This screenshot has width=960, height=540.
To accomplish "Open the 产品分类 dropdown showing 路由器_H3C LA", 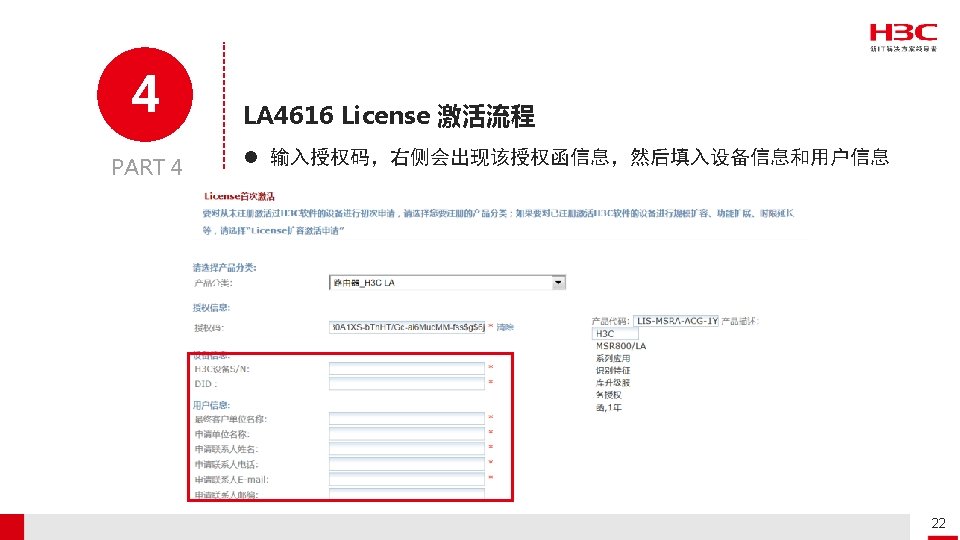I will click(x=447, y=283).
